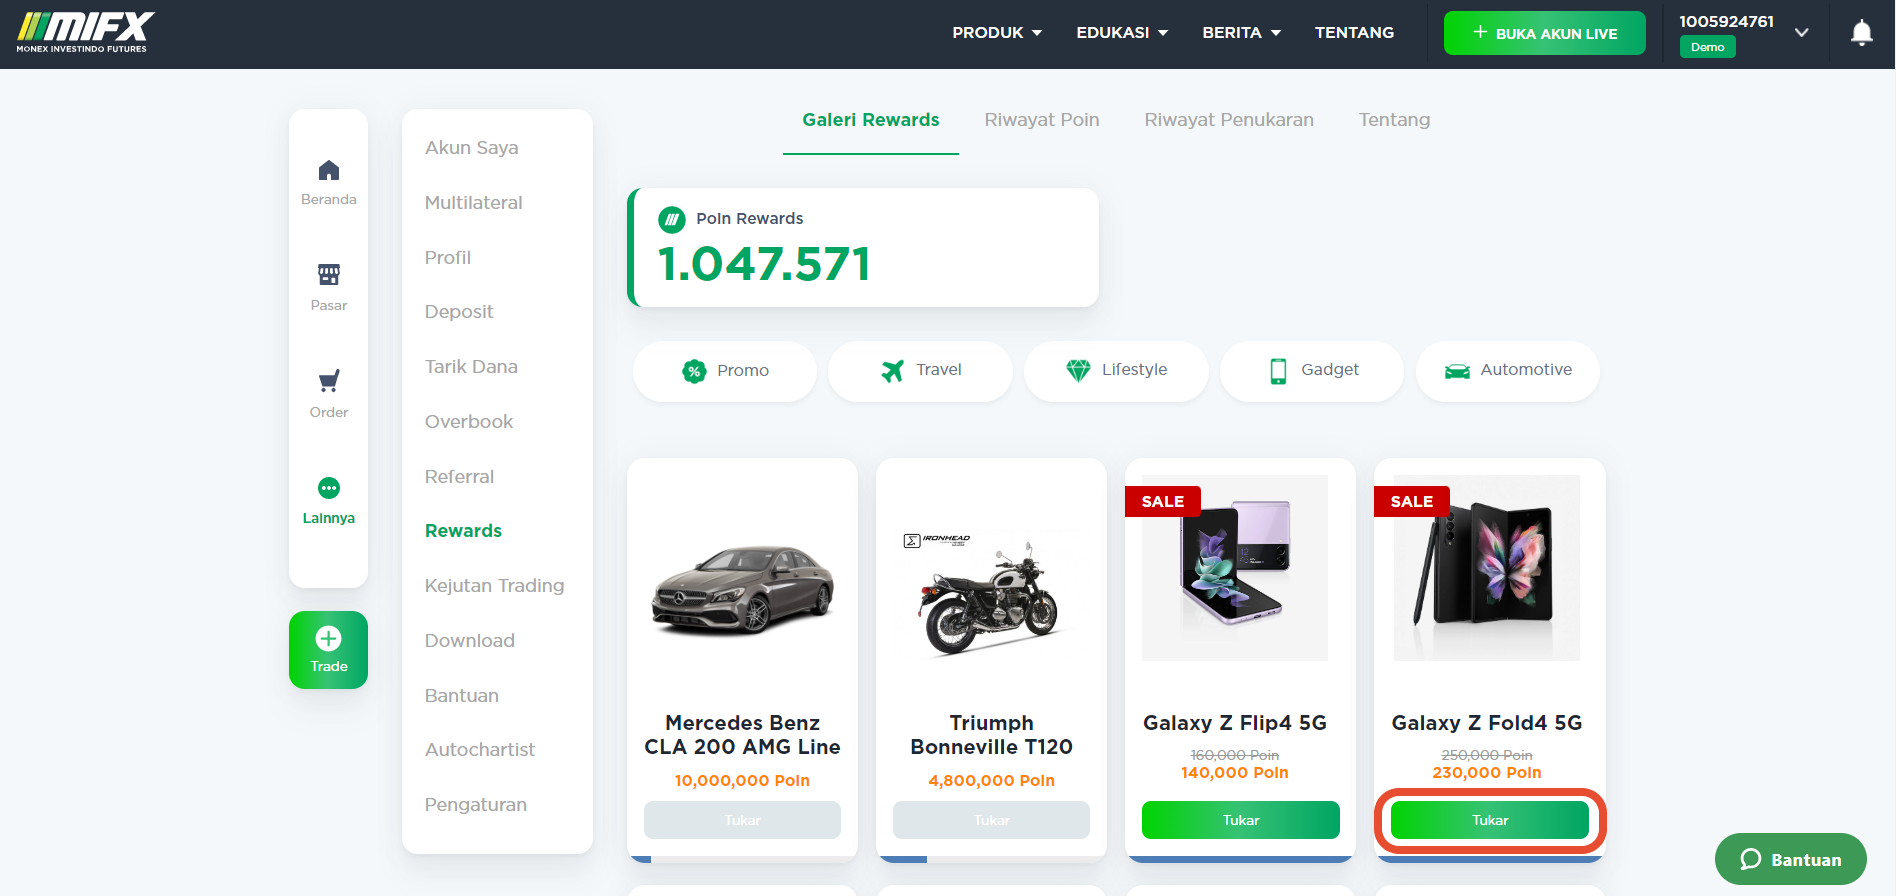Open Bantuan in sidebar menu
This screenshot has width=1896, height=896.
click(x=462, y=696)
